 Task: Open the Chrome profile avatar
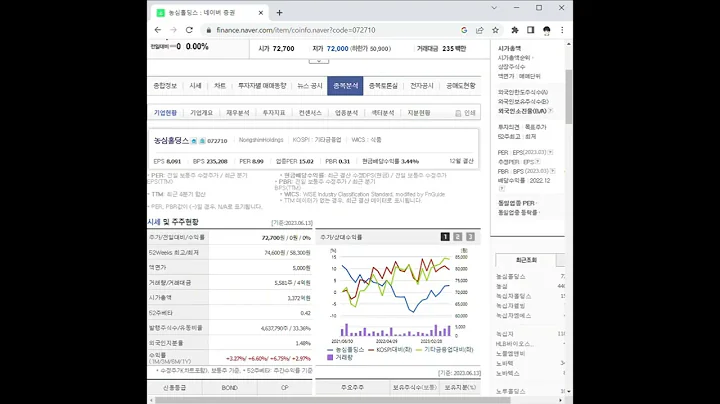(x=546, y=30)
